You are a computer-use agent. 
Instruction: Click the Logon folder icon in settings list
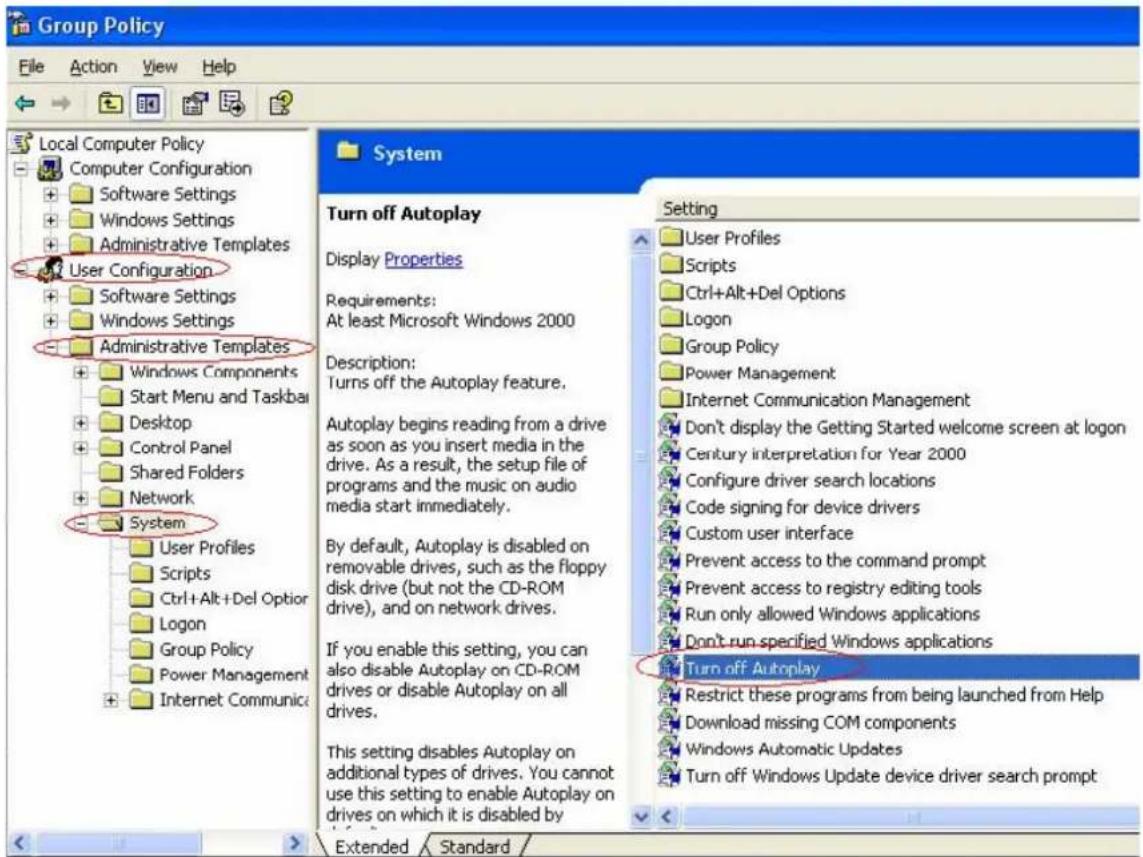point(671,318)
